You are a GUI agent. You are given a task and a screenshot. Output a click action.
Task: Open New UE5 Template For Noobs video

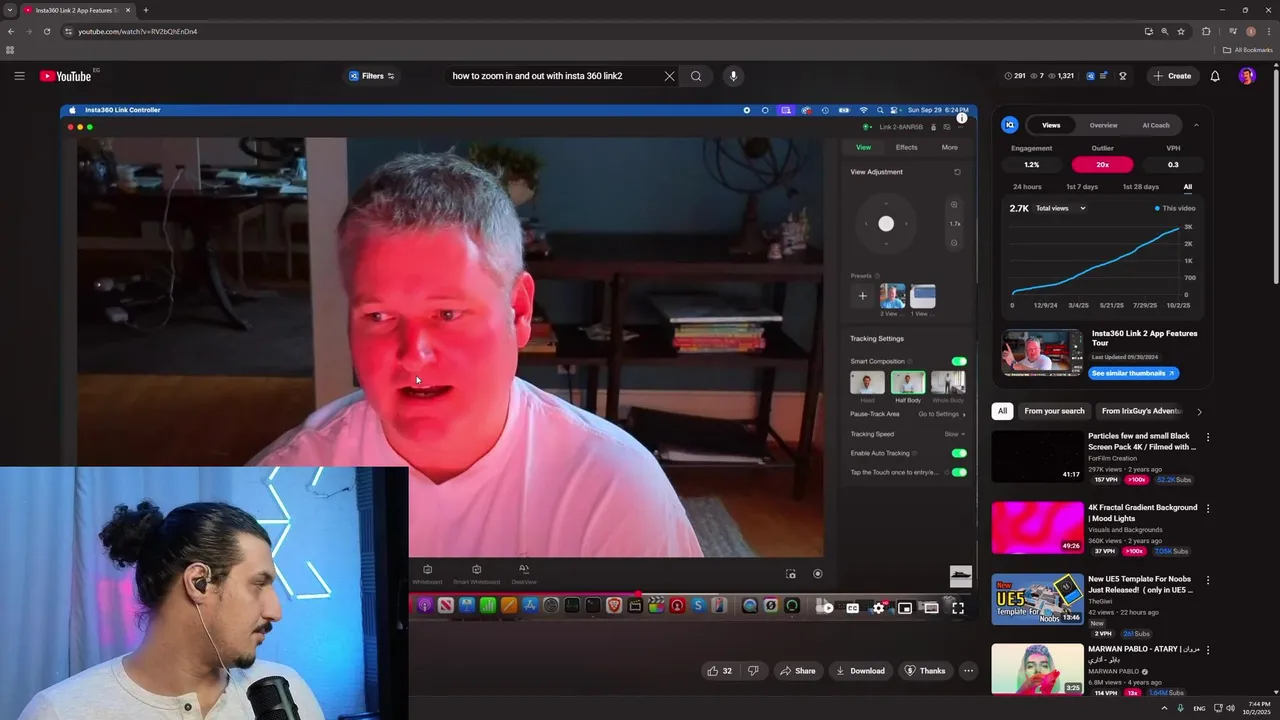(x=1037, y=599)
